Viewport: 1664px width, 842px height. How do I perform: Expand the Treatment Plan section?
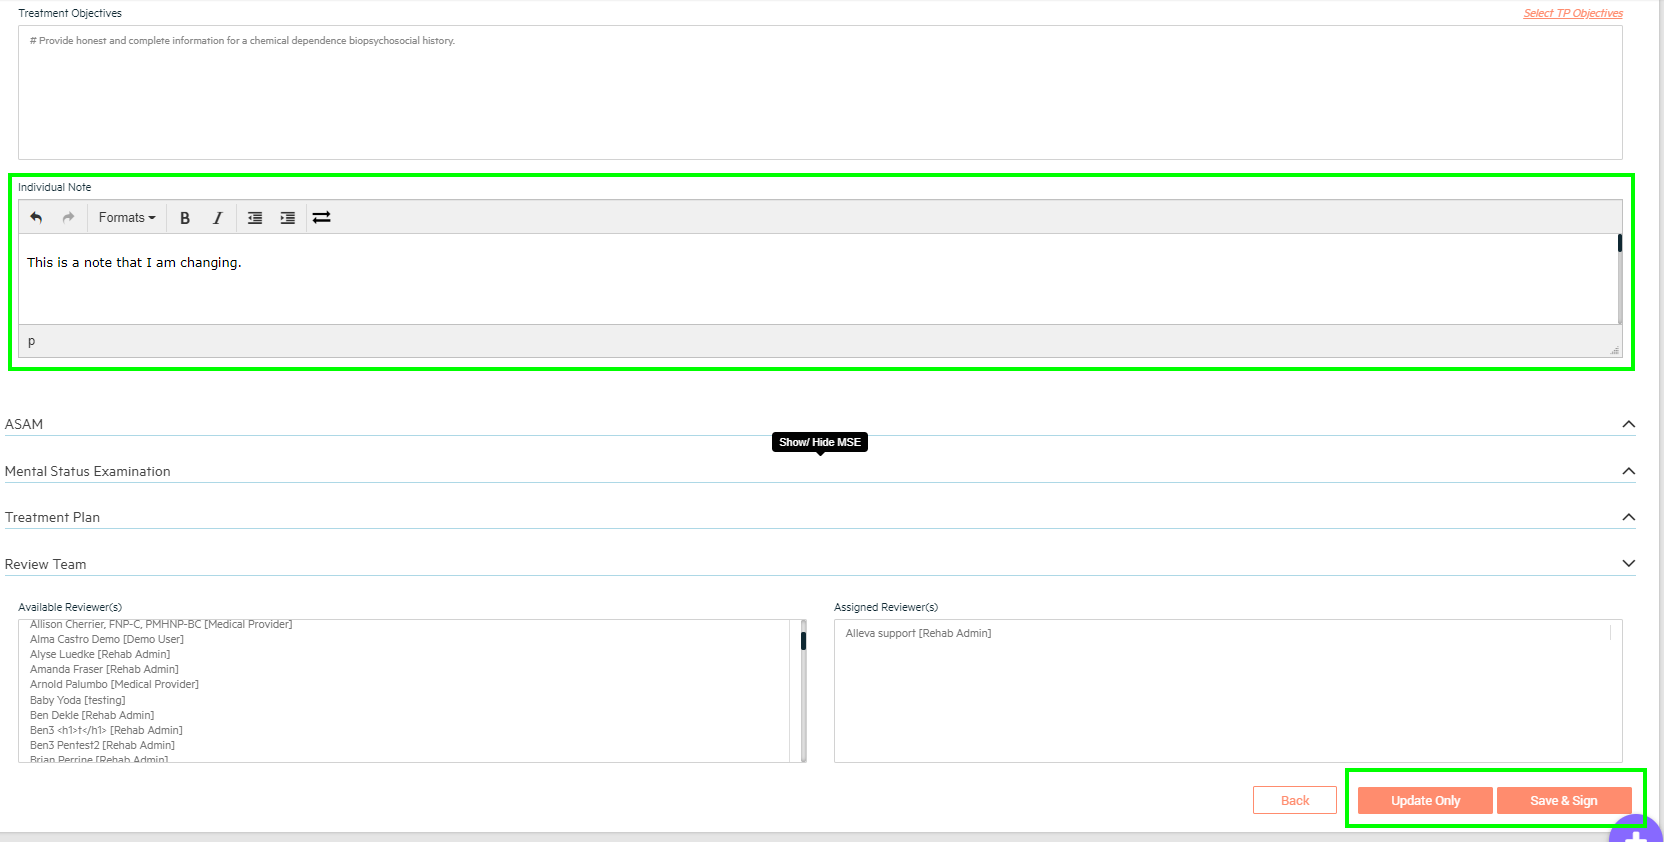1628,517
